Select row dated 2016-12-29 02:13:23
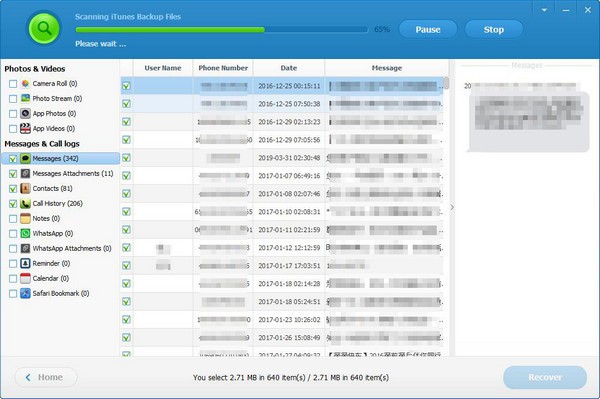Viewport: 600px width, 399px height. (x=282, y=122)
